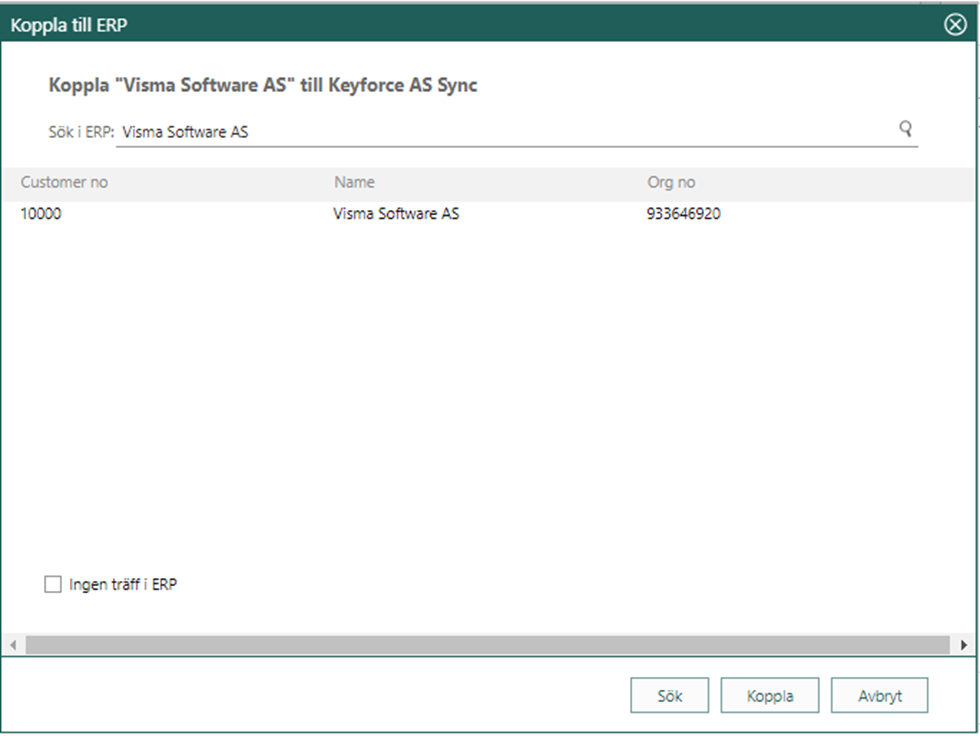
Task: Click the magnifier search icon
Action: pos(906,129)
